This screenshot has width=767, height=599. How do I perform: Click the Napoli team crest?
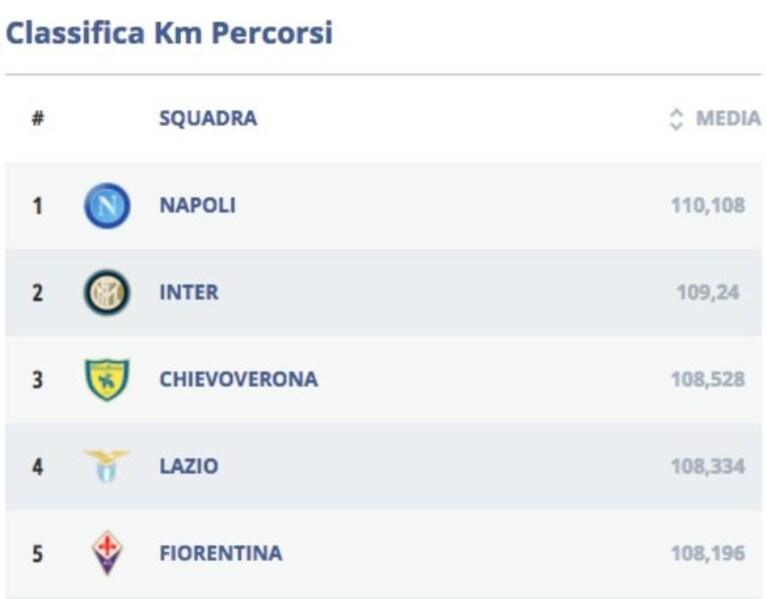pos(107,205)
